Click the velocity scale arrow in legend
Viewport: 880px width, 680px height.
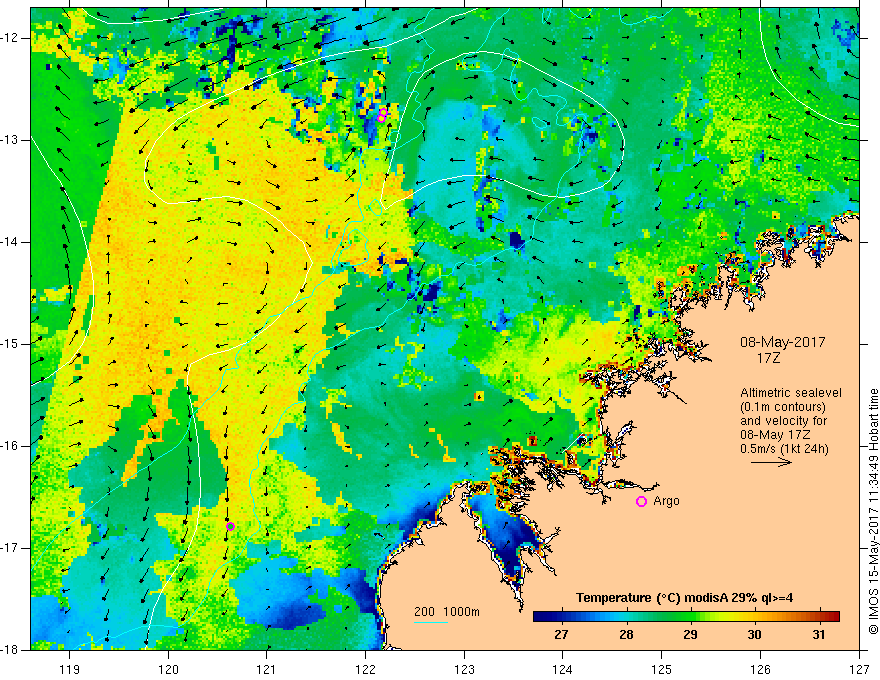771,463
